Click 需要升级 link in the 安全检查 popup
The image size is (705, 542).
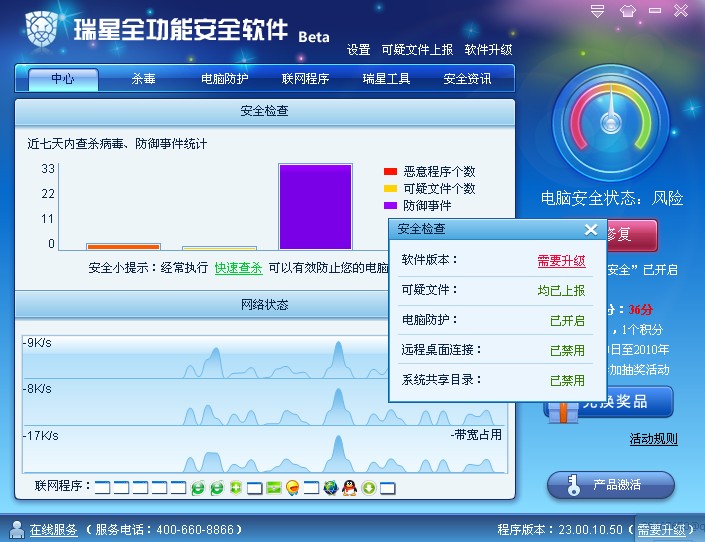coord(561,261)
